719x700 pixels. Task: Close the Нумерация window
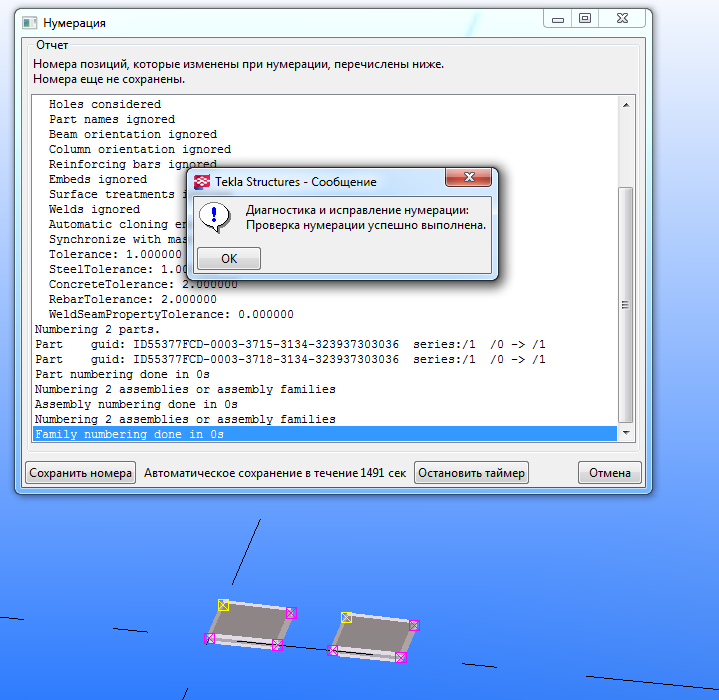[x=622, y=18]
